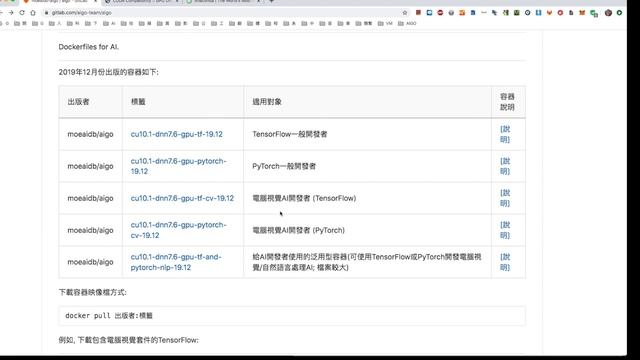Click the forward navigation arrow
This screenshot has height=360, width=640.
[x=11, y=13]
